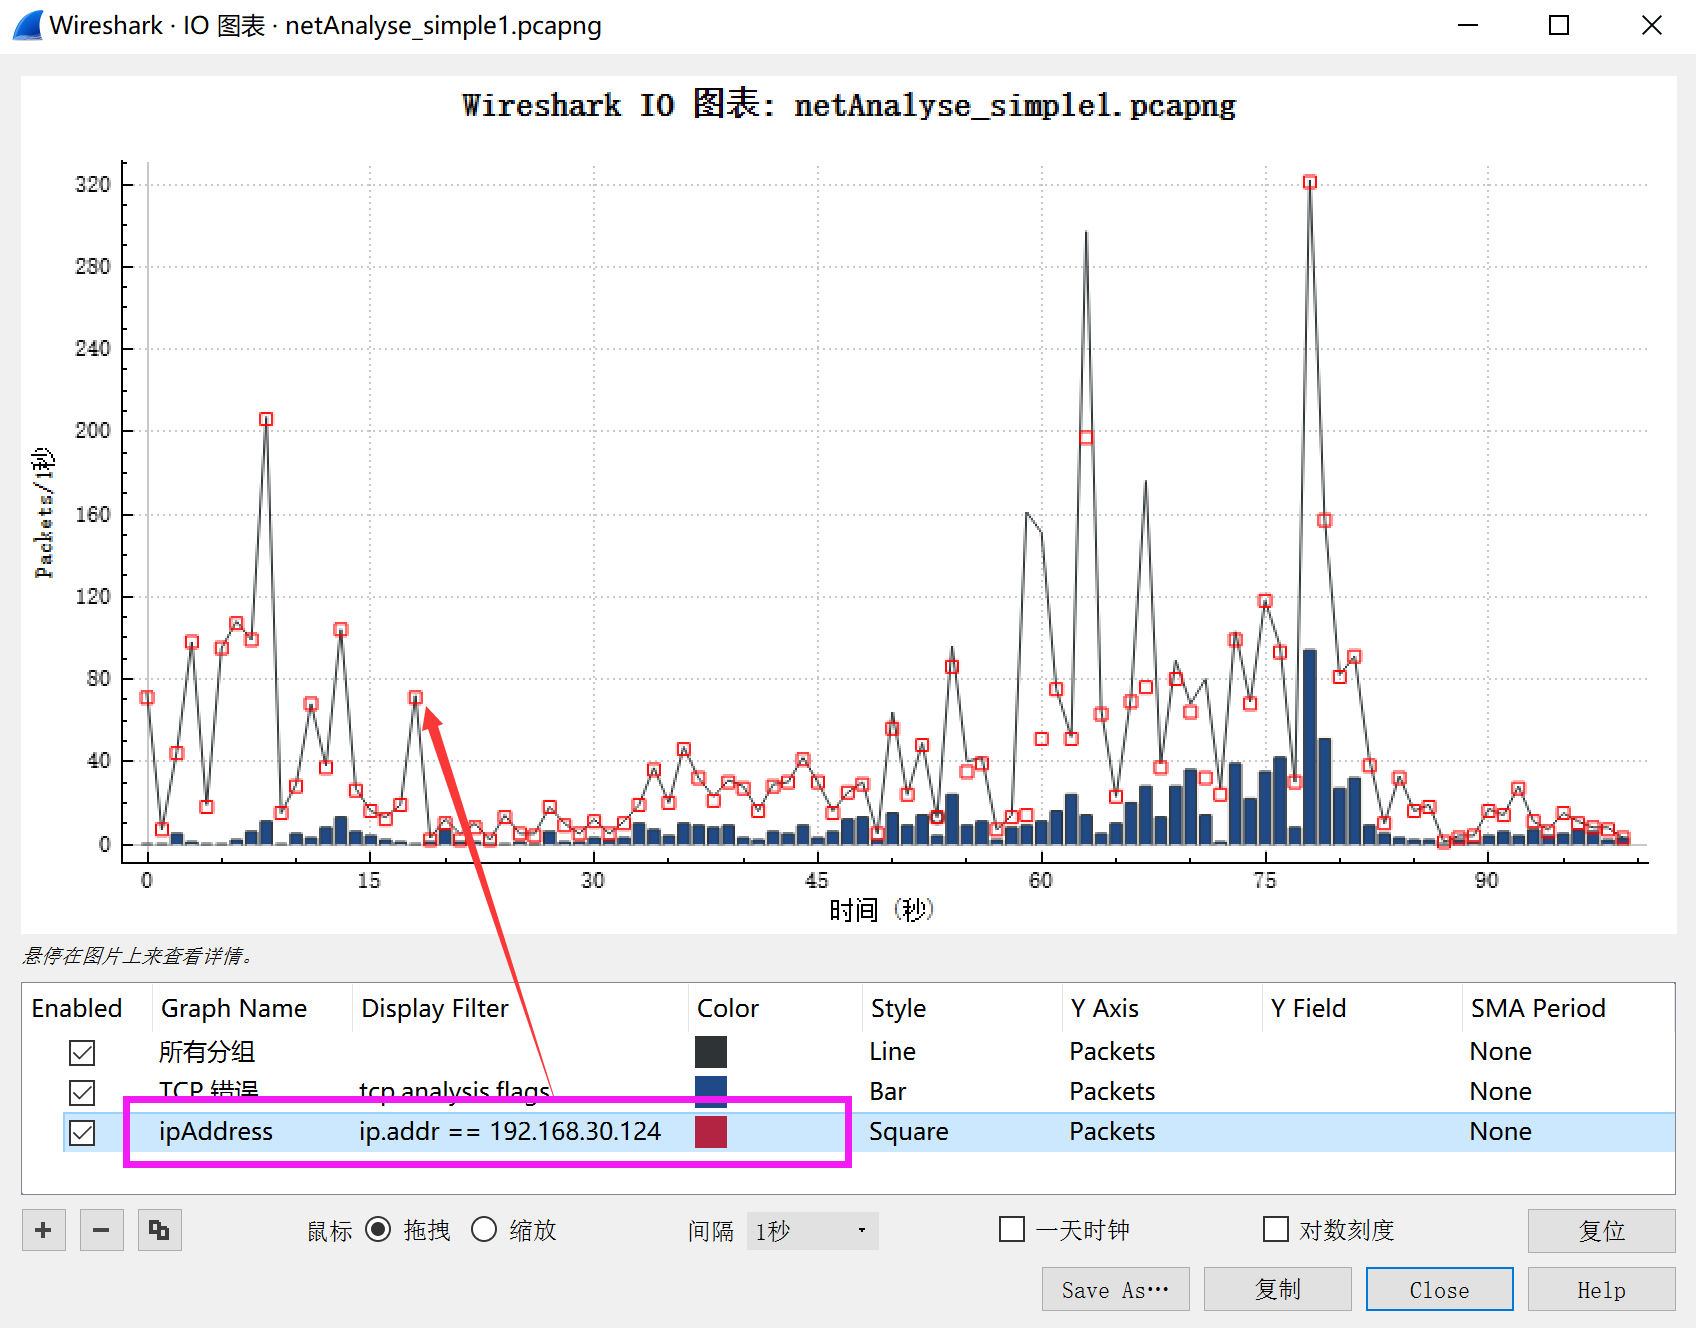Open the Help button
Image resolution: width=1696 pixels, height=1328 pixels.
tap(1601, 1290)
